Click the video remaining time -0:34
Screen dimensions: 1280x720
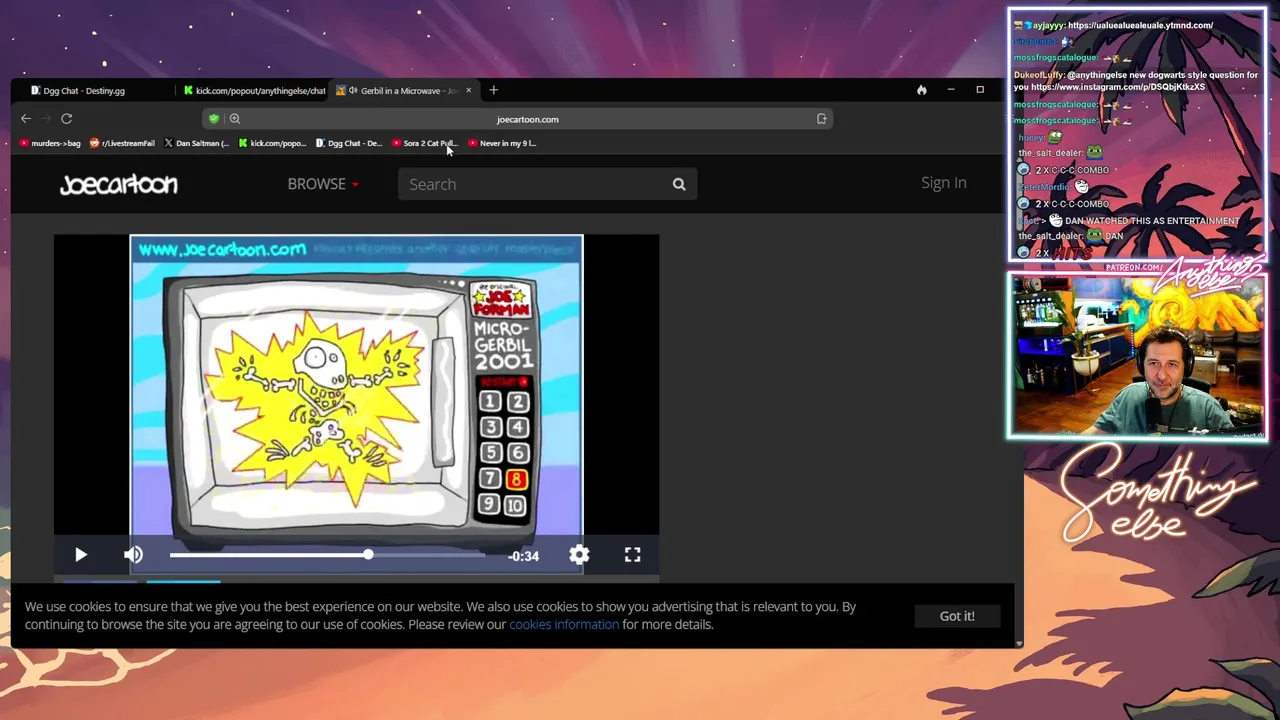[x=523, y=556]
